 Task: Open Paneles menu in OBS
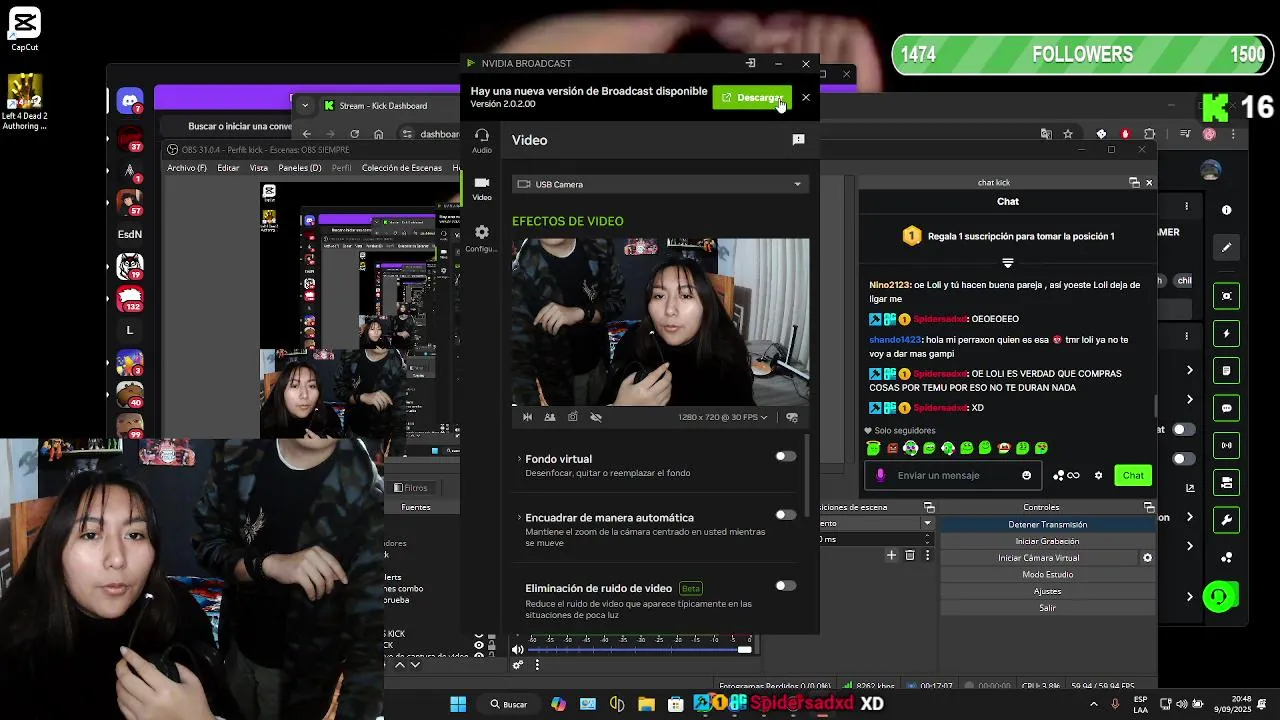(x=300, y=168)
